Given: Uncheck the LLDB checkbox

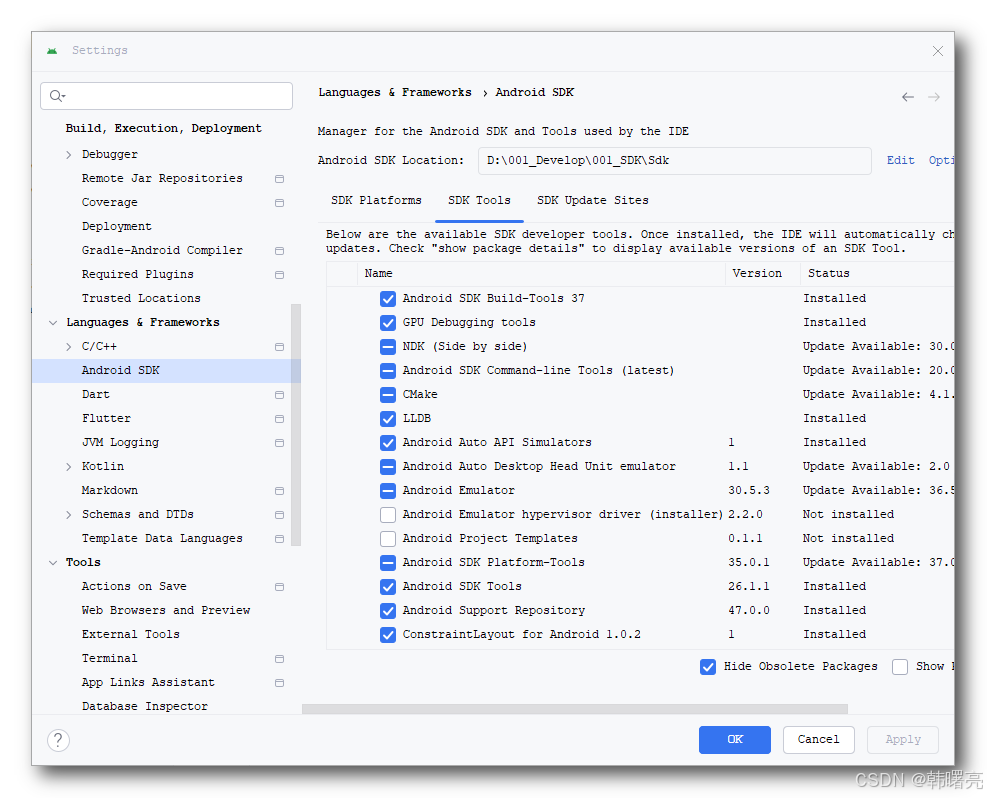Looking at the screenshot, I should point(388,419).
